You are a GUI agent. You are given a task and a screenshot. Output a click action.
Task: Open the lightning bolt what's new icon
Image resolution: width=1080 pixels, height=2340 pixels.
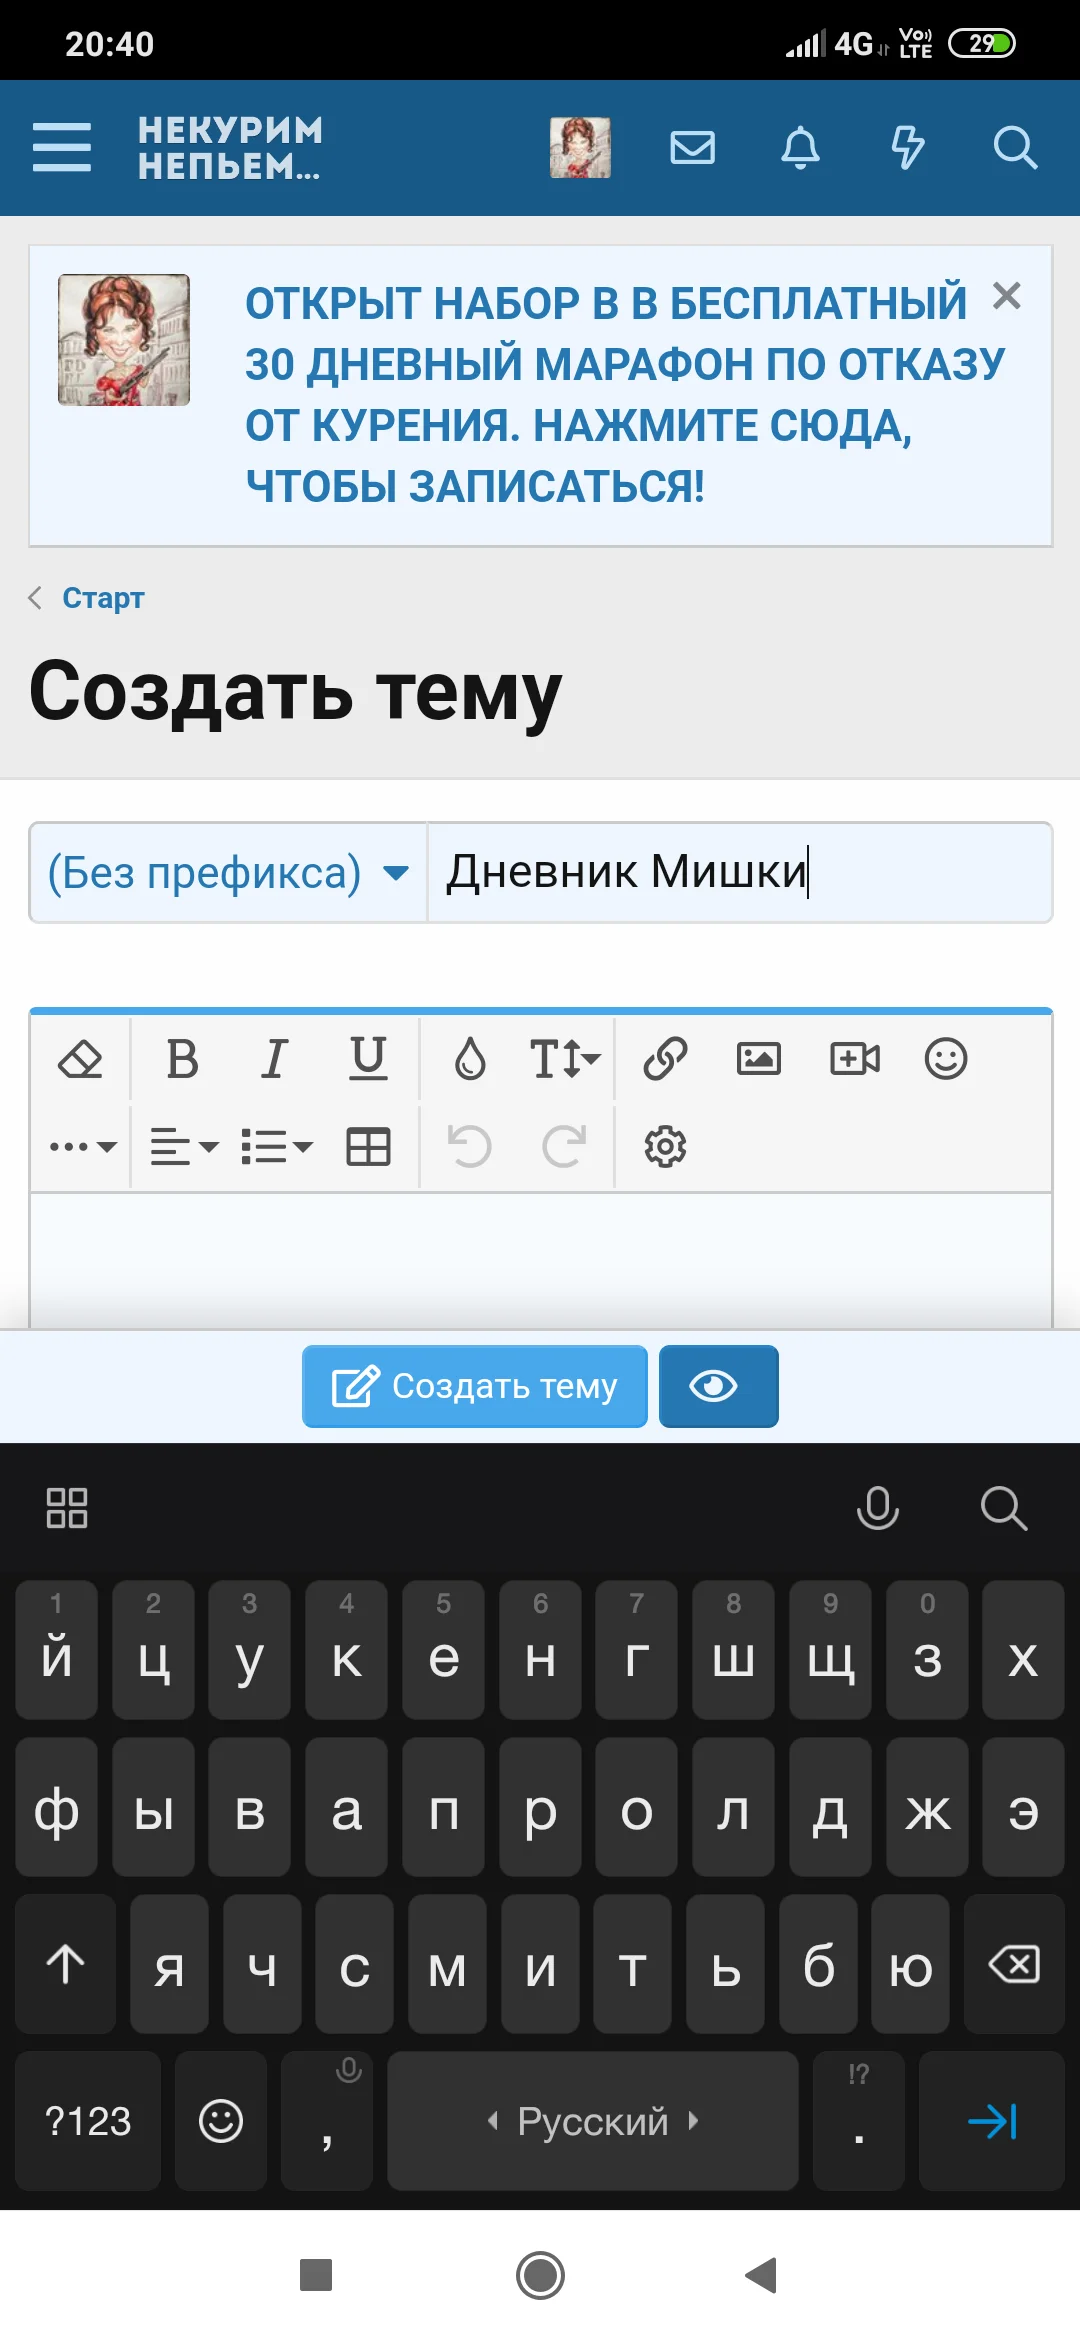(908, 148)
